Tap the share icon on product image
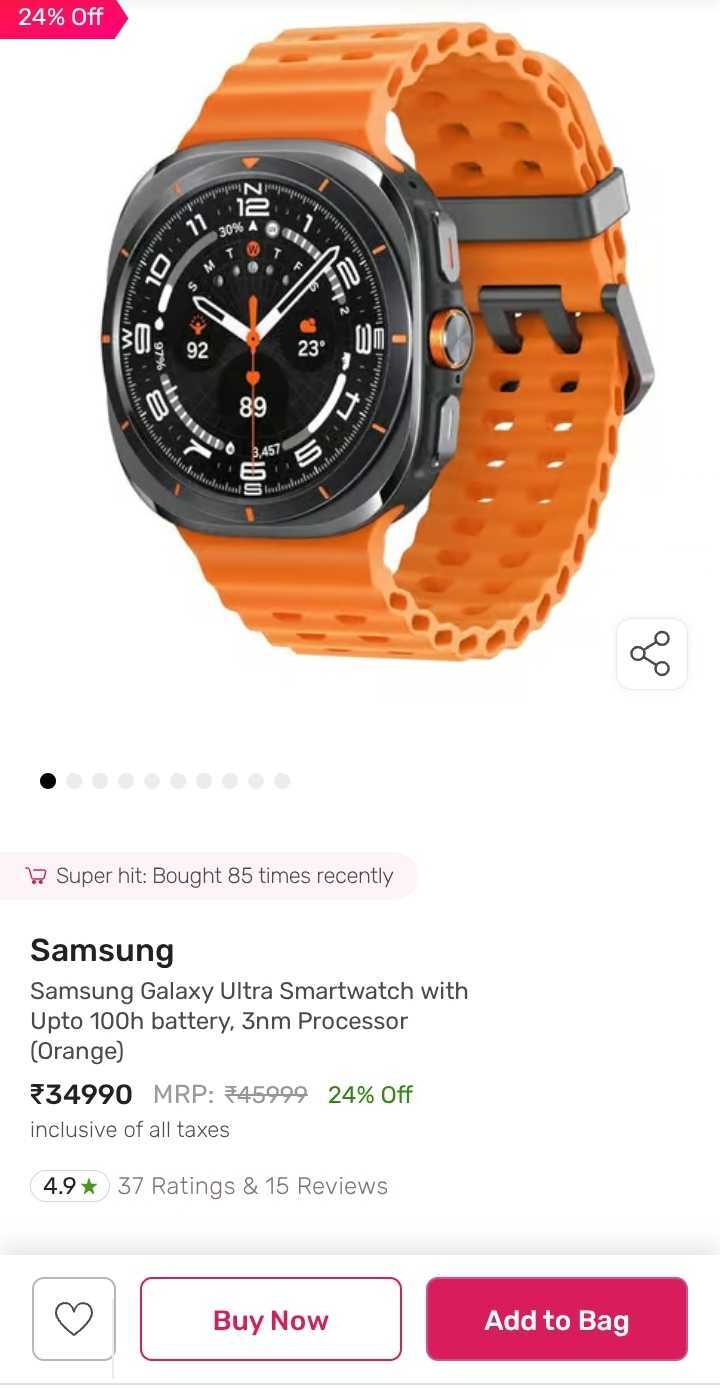The height and width of the screenshot is (1388, 720). 651,654
